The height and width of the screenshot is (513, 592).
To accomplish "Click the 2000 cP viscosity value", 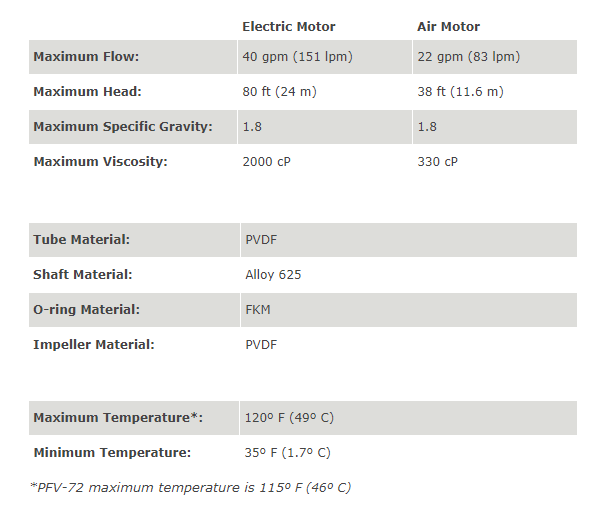I will pos(267,162).
